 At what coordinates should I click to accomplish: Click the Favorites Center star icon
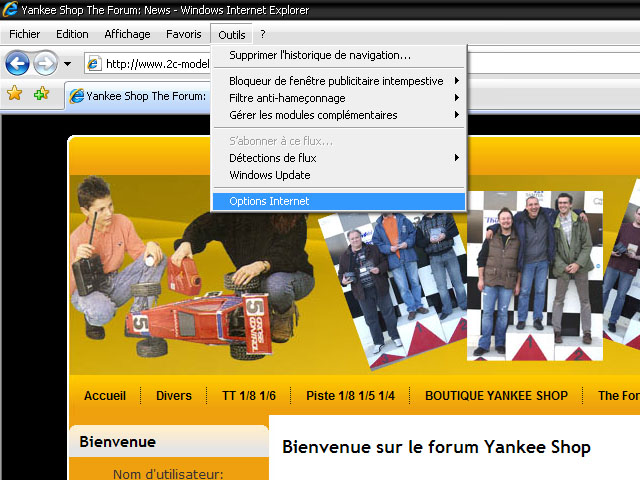coord(15,93)
